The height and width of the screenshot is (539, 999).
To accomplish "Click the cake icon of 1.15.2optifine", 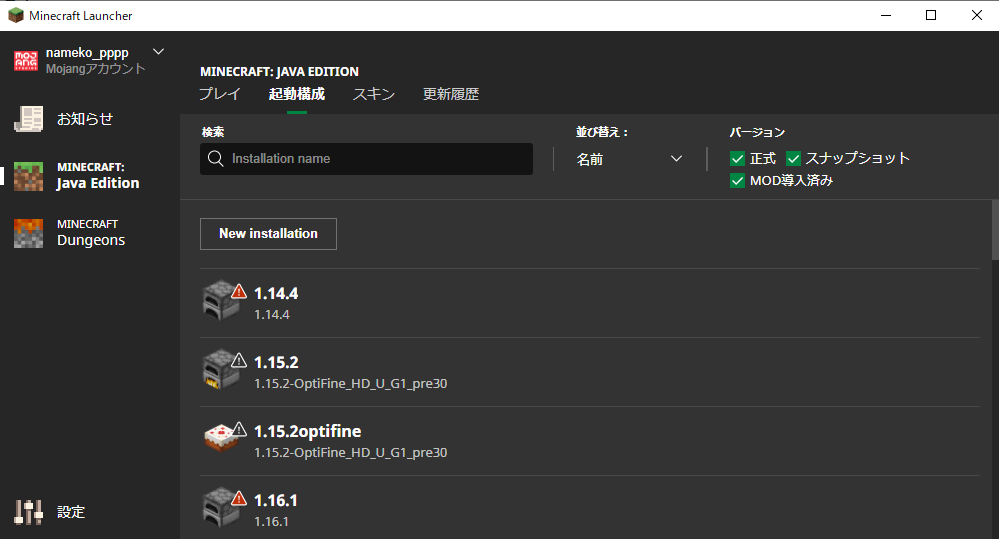I will point(221,438).
